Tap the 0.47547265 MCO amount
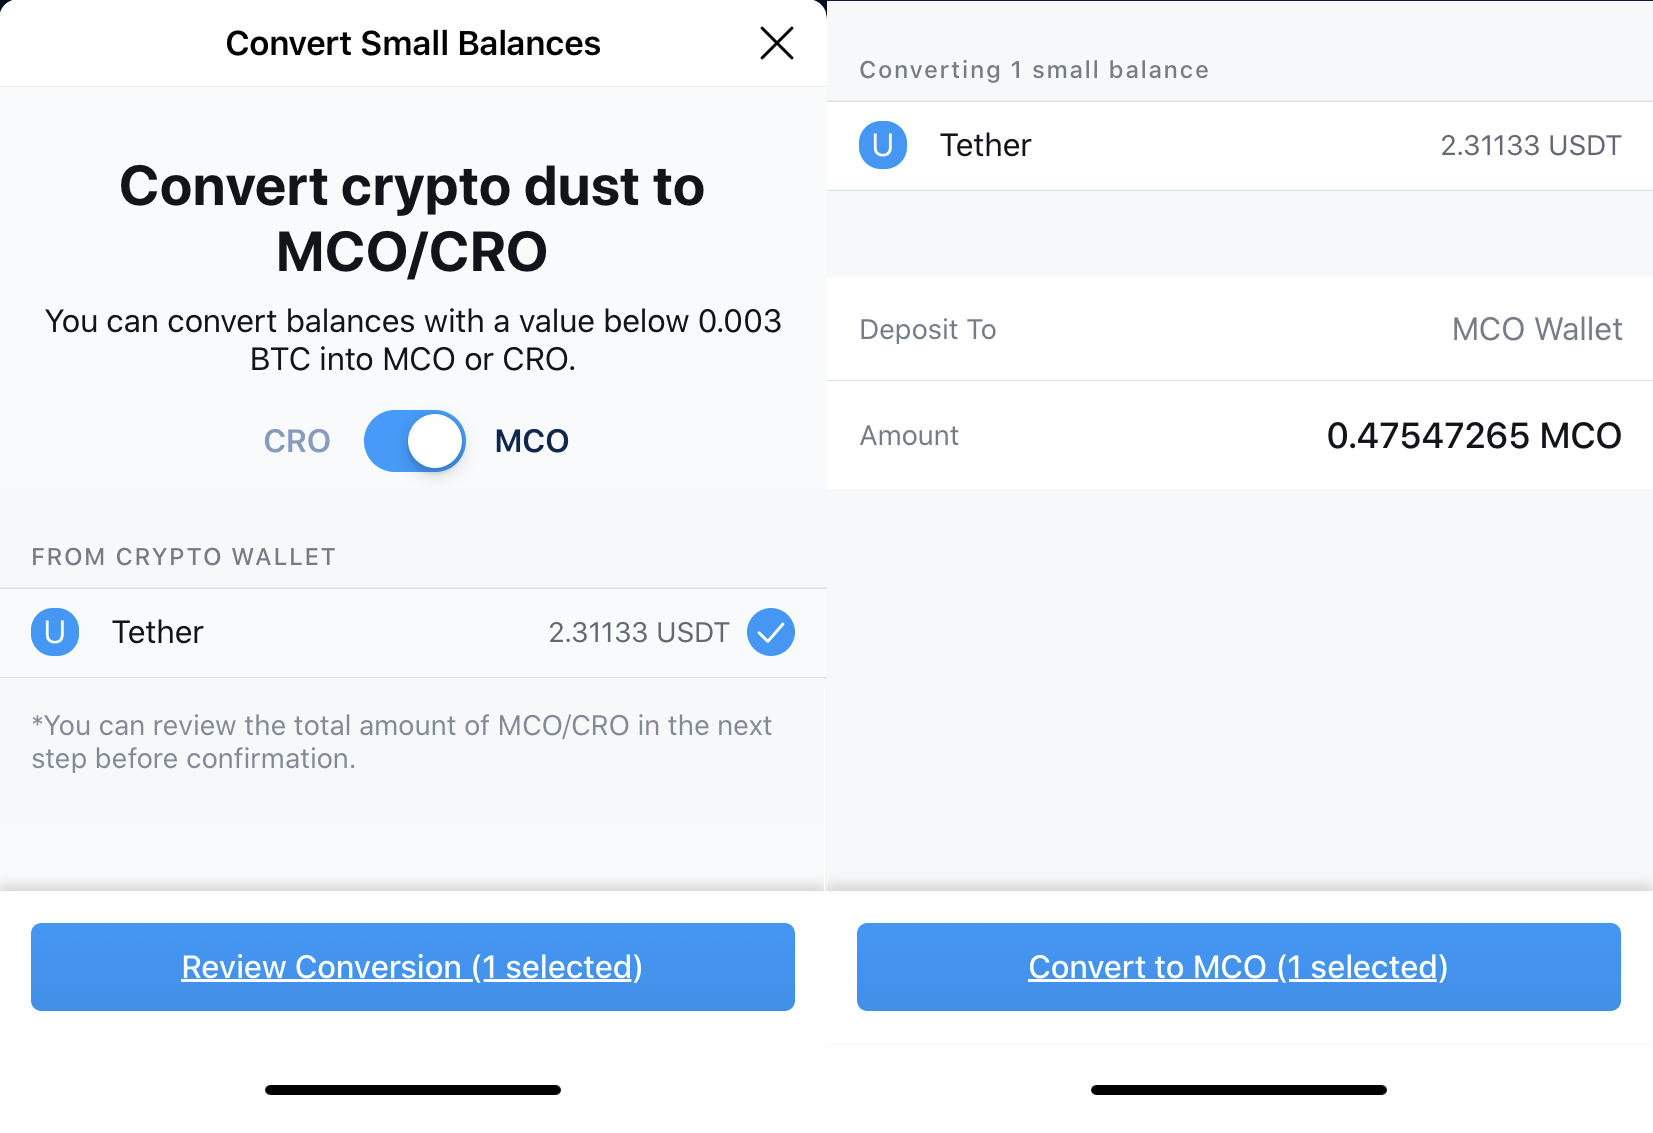Viewport: 1653px width, 1133px height. (1474, 436)
